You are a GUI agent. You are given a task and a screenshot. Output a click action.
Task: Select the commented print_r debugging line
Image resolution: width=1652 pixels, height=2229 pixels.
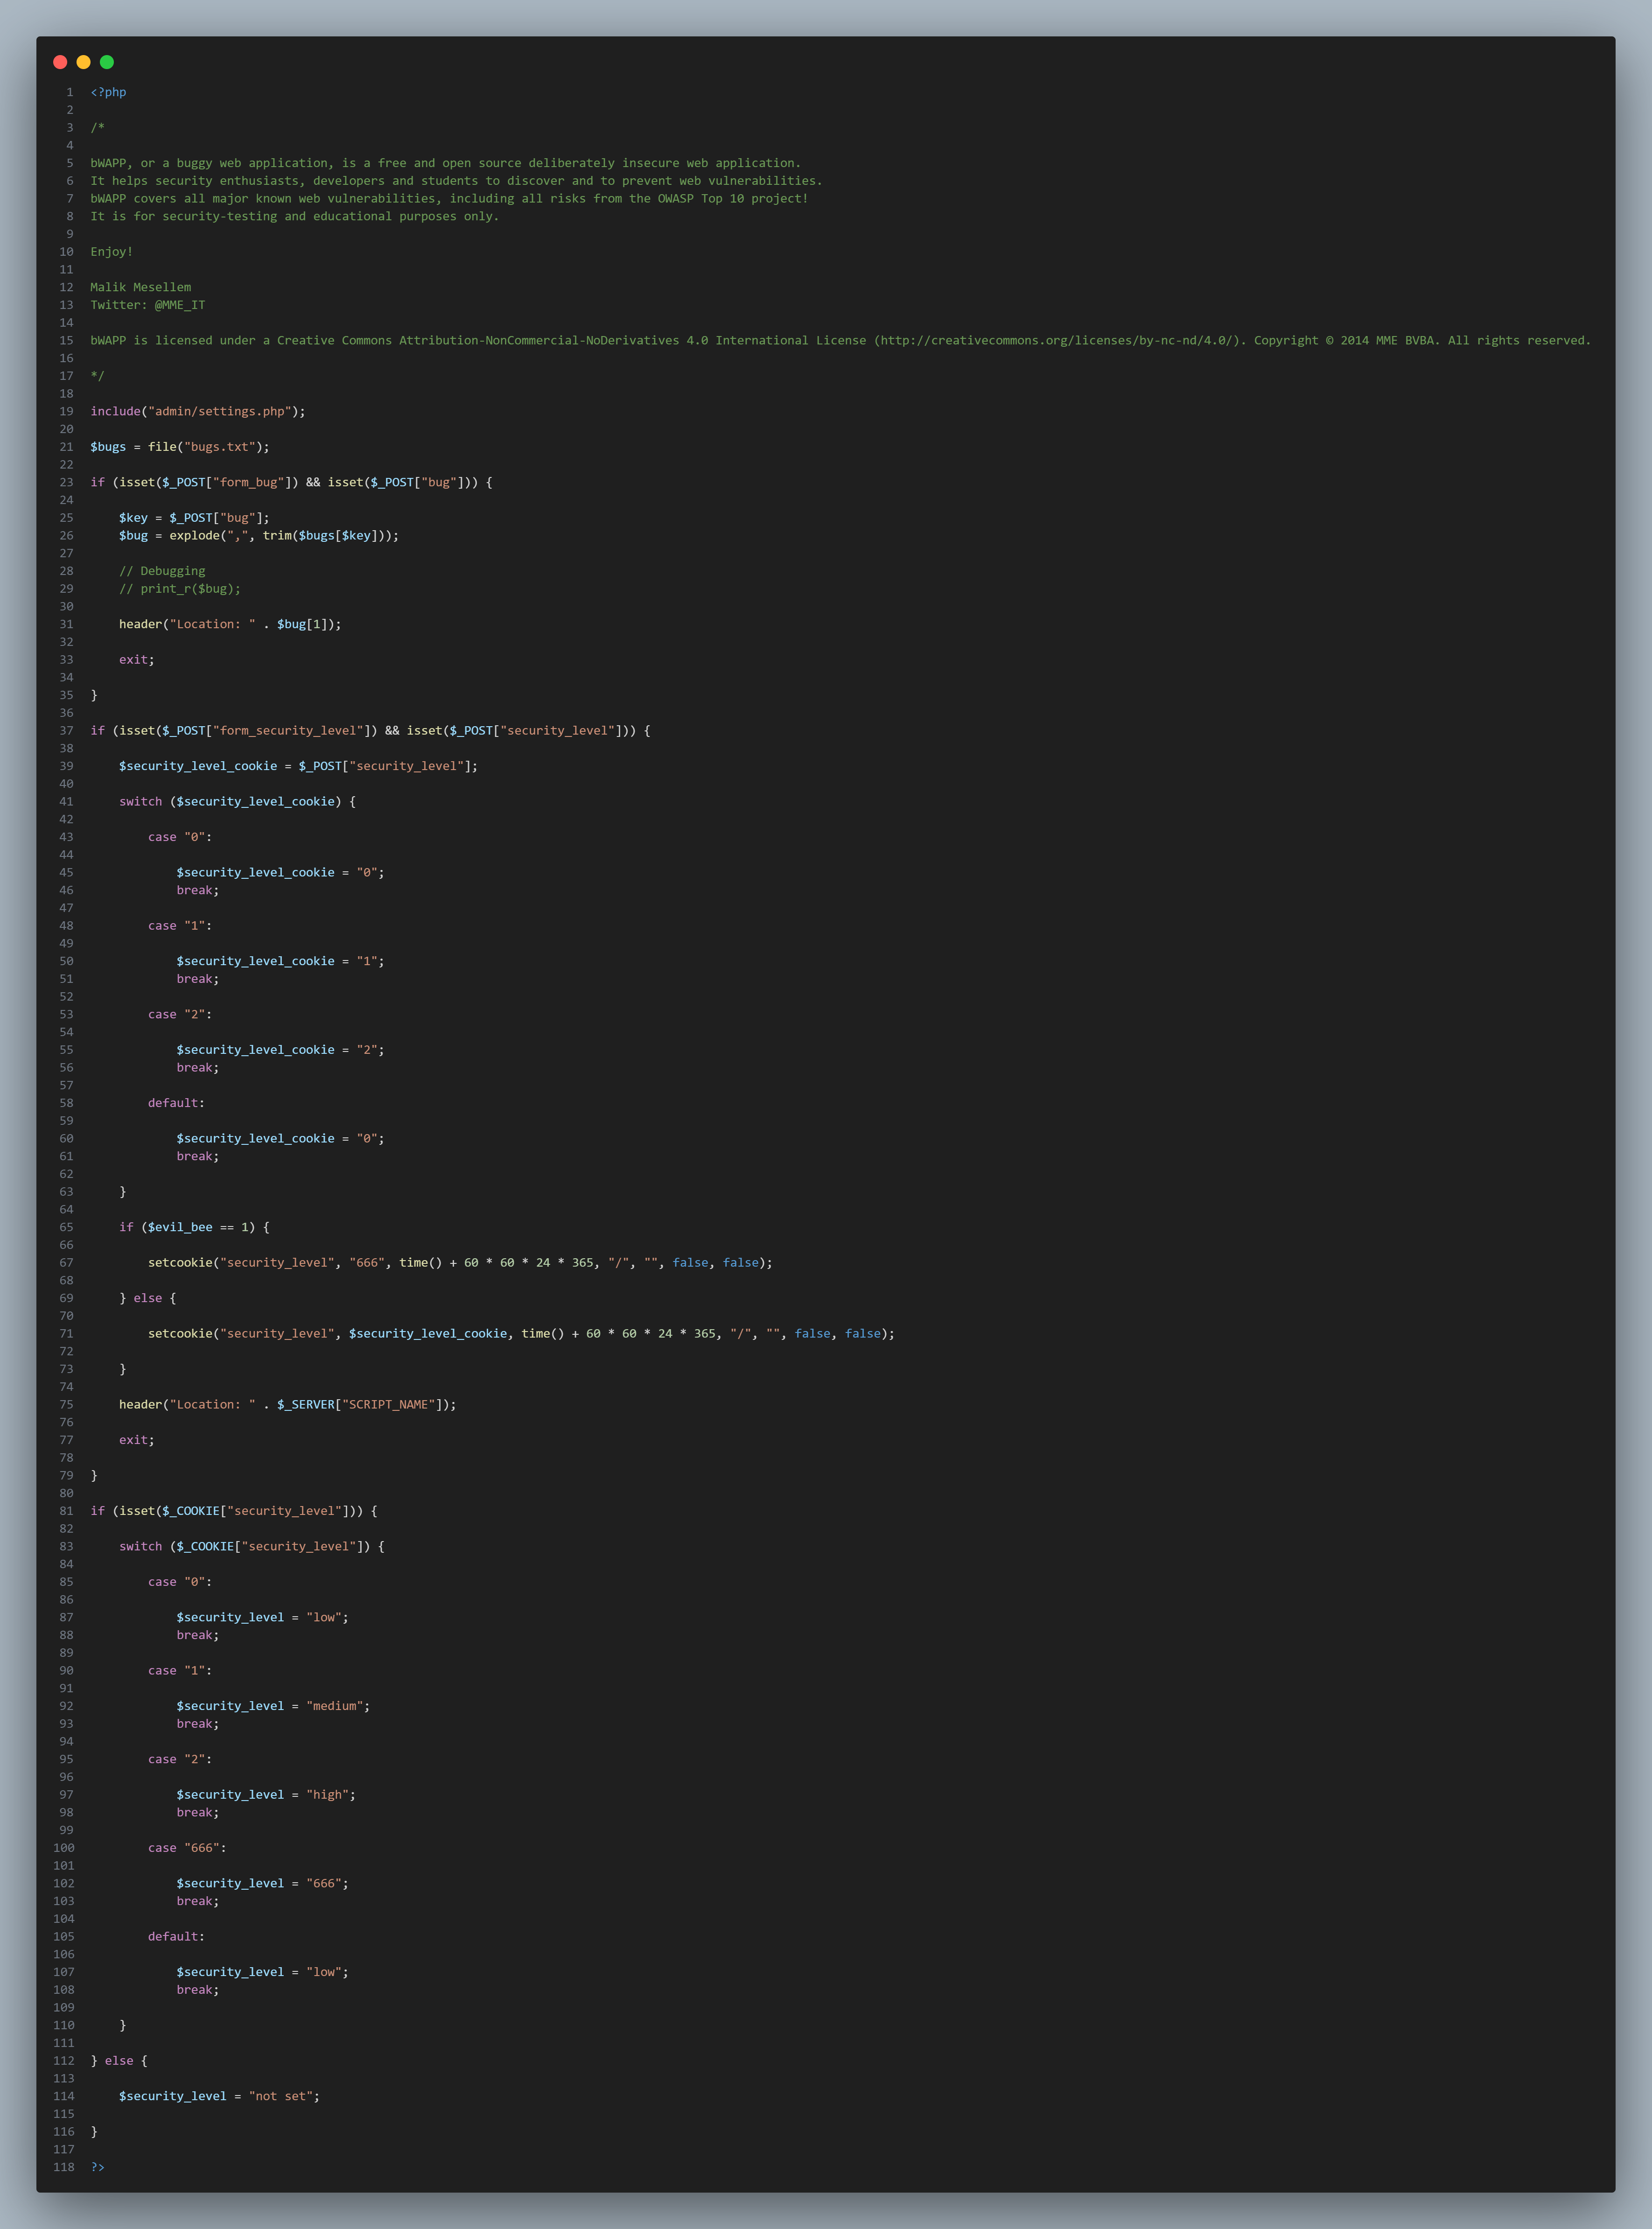click(x=181, y=588)
